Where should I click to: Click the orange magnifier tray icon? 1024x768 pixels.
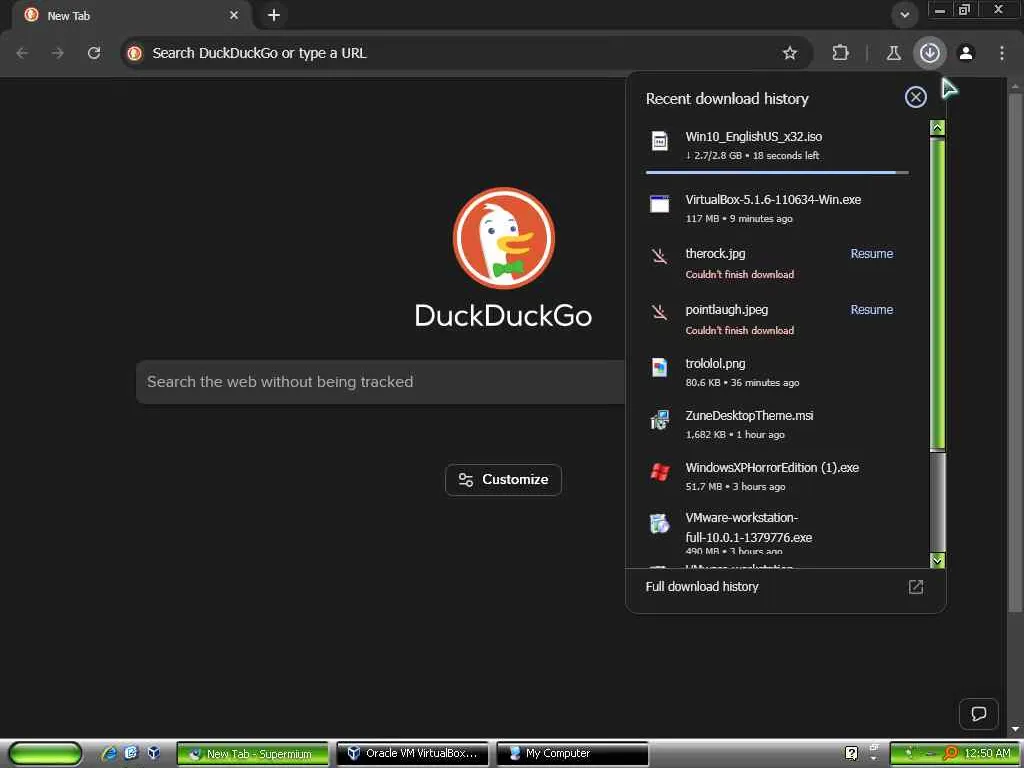(951, 754)
